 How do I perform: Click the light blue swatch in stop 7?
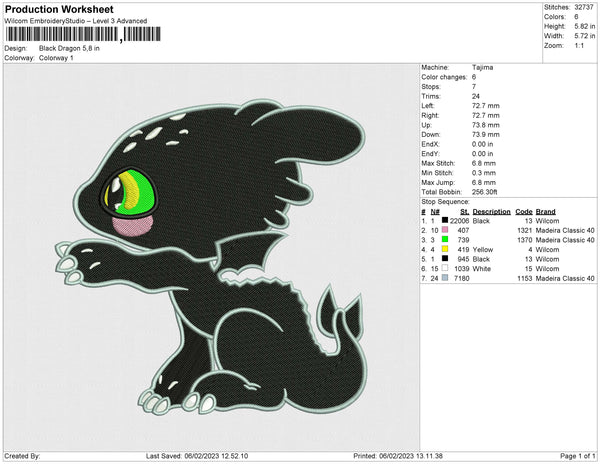(445, 278)
